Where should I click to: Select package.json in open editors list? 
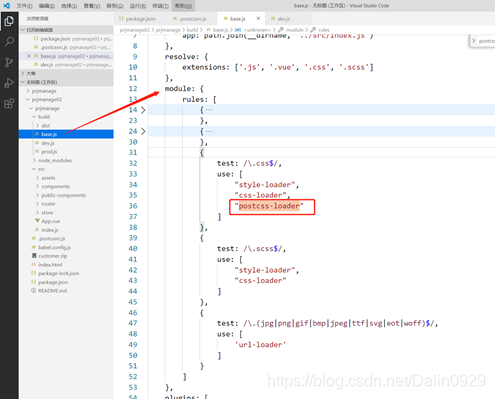(66, 39)
